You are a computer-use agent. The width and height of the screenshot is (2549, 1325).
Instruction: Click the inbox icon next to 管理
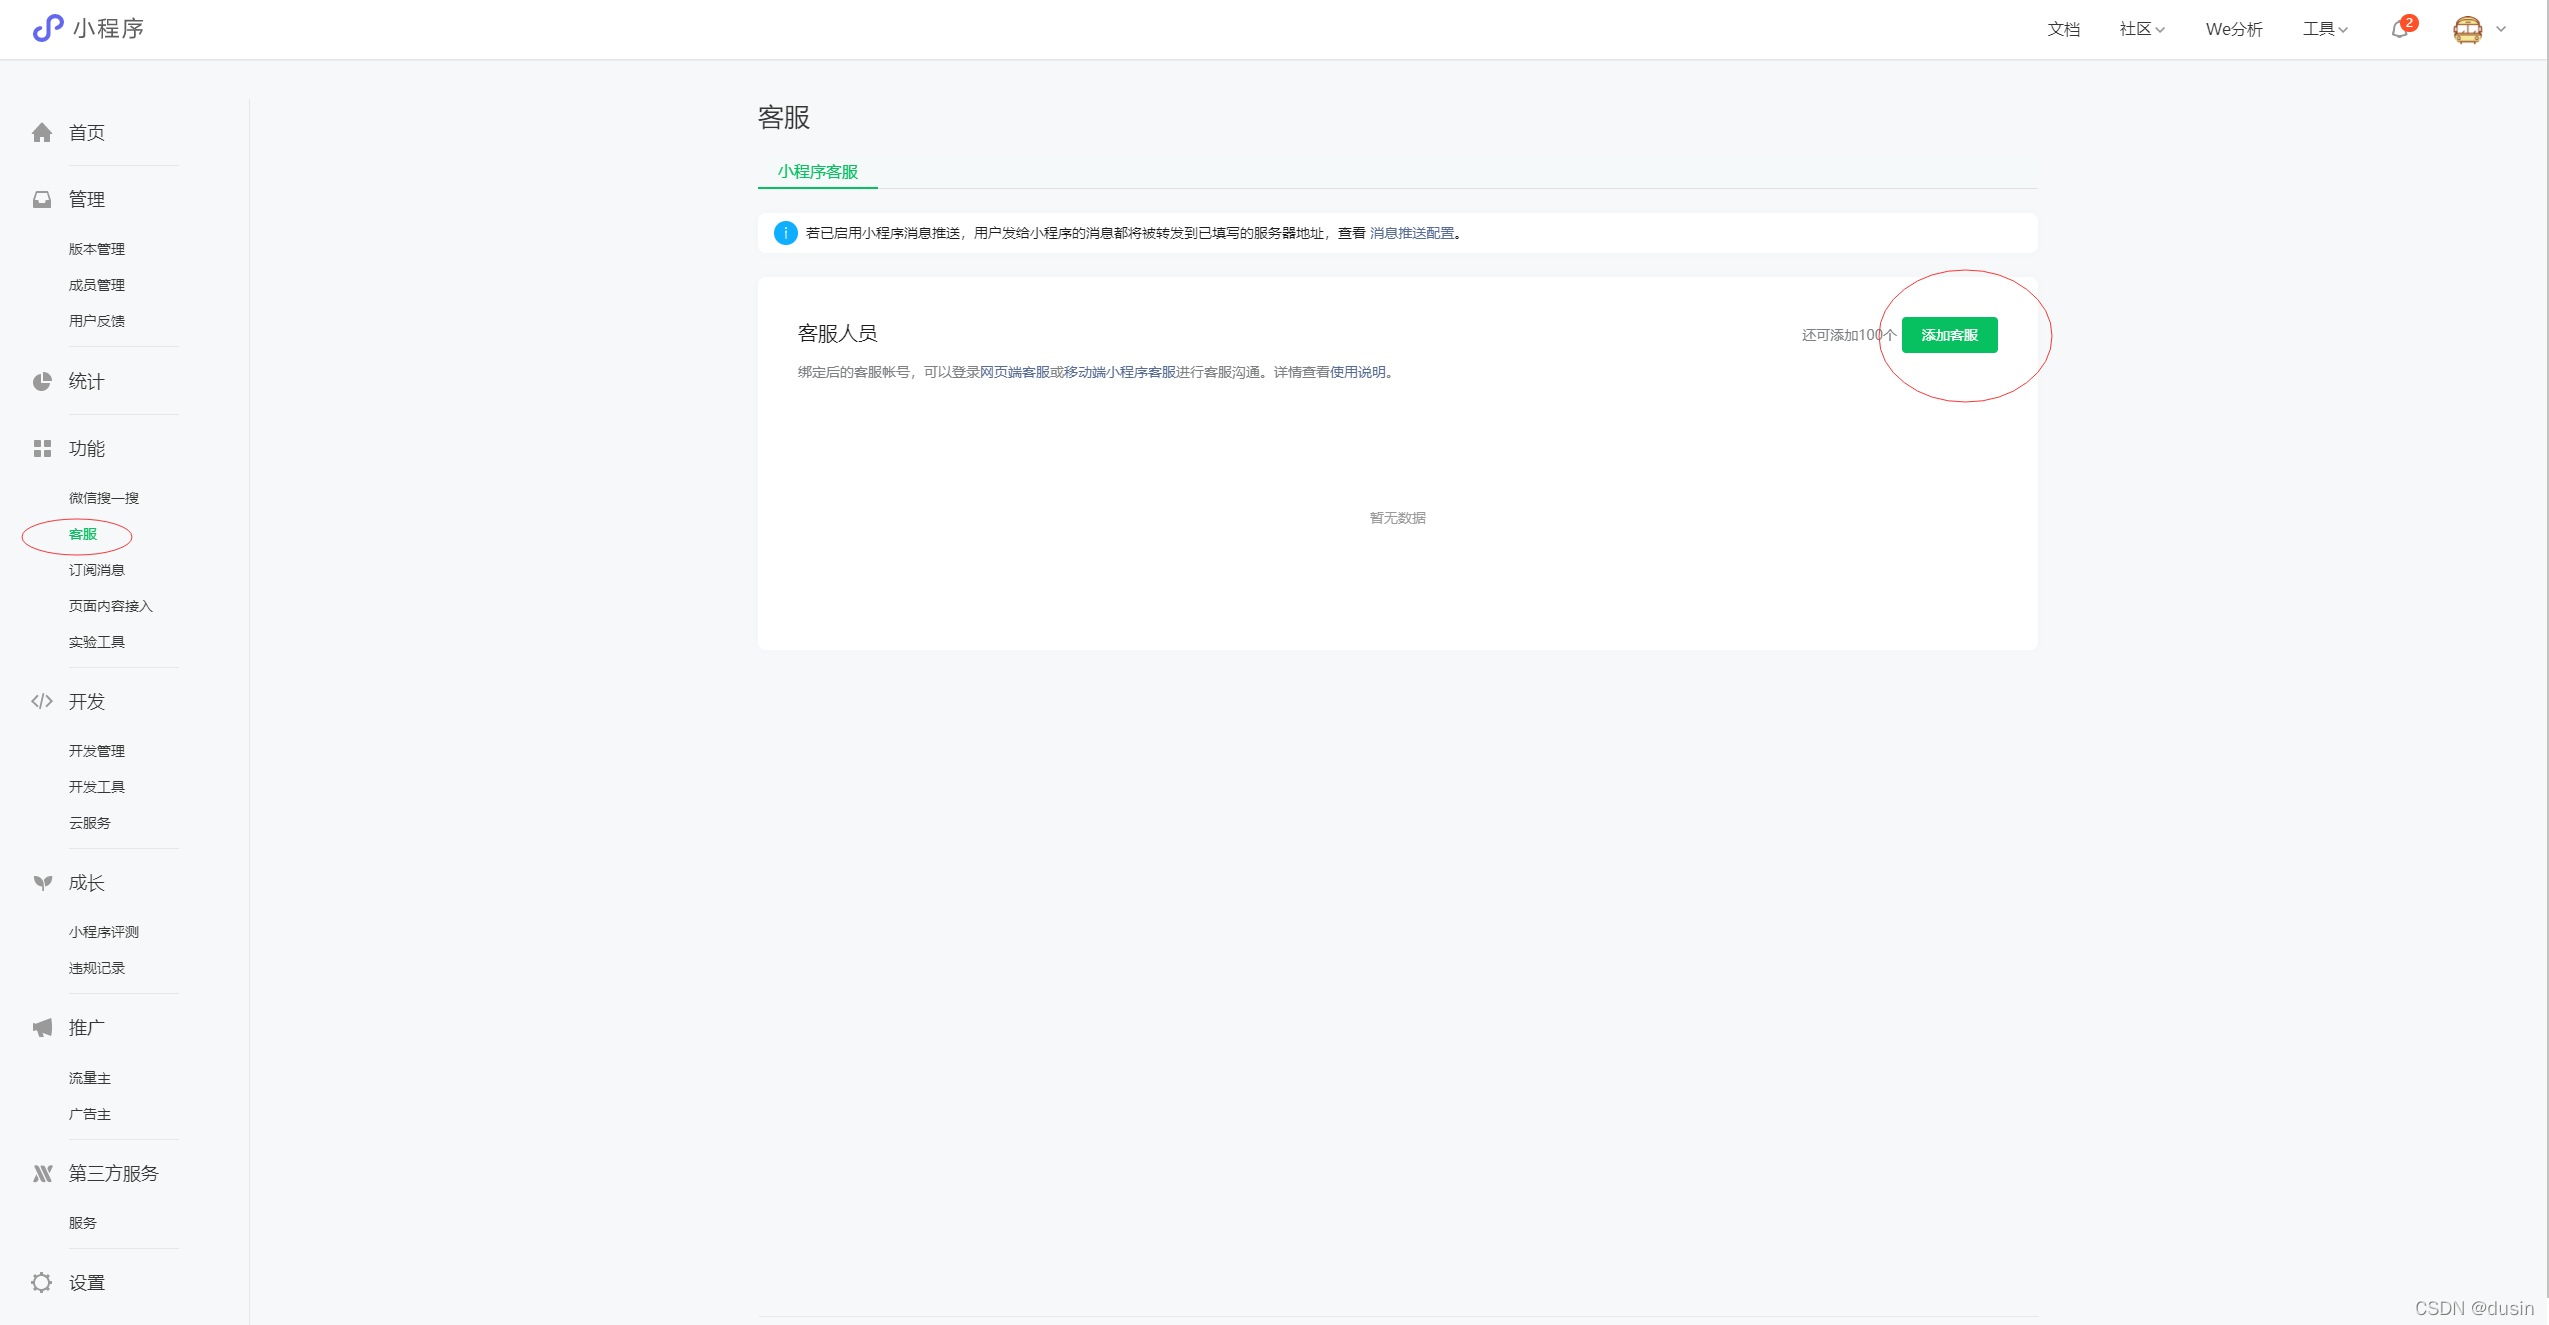42,200
